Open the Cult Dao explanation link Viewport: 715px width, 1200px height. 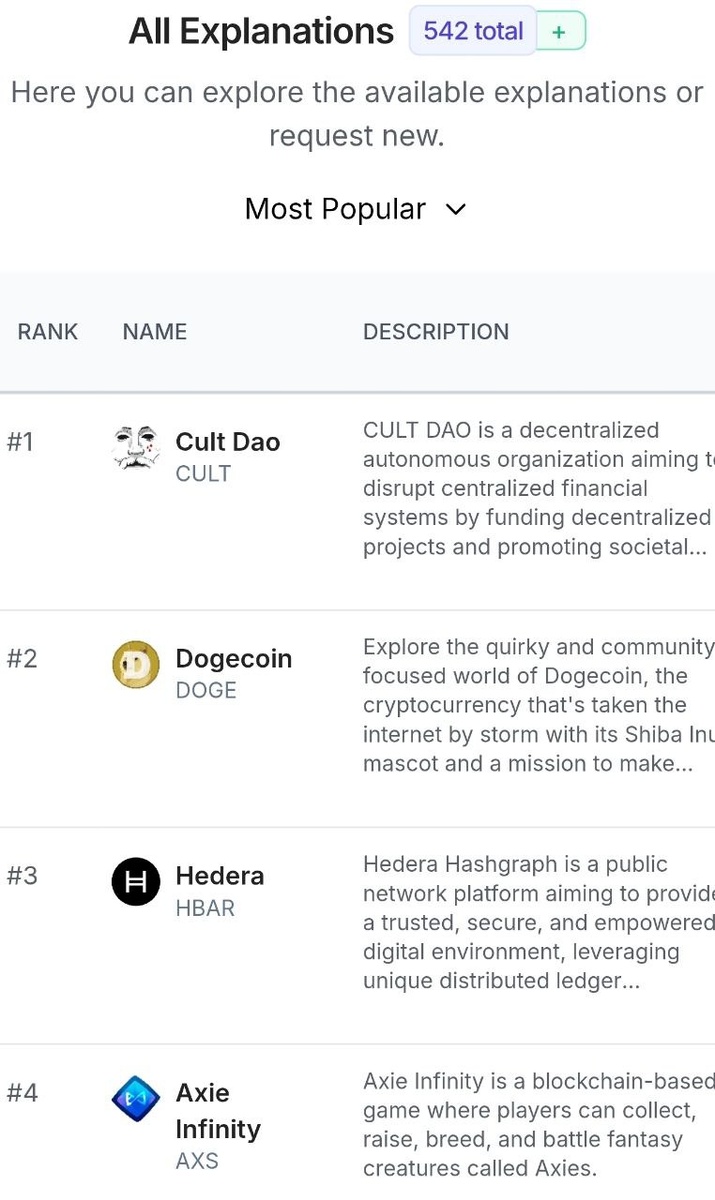[227, 442]
